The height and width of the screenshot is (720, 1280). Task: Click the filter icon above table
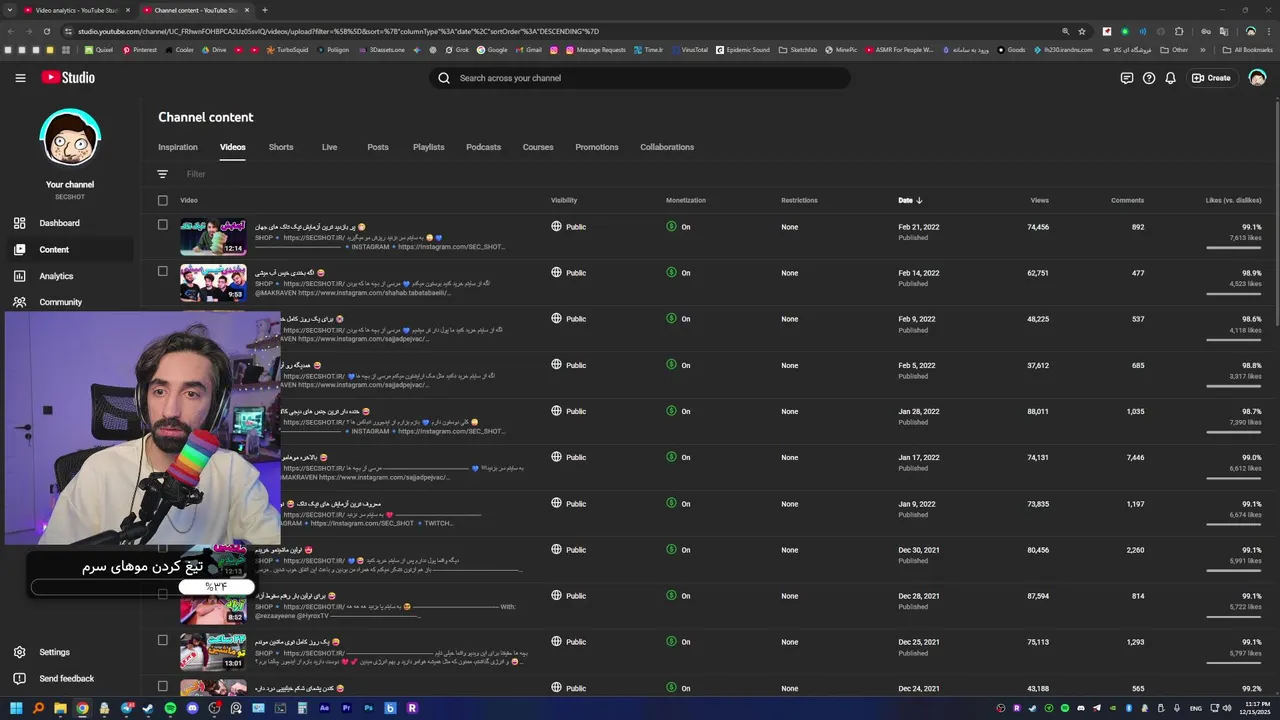pos(162,174)
